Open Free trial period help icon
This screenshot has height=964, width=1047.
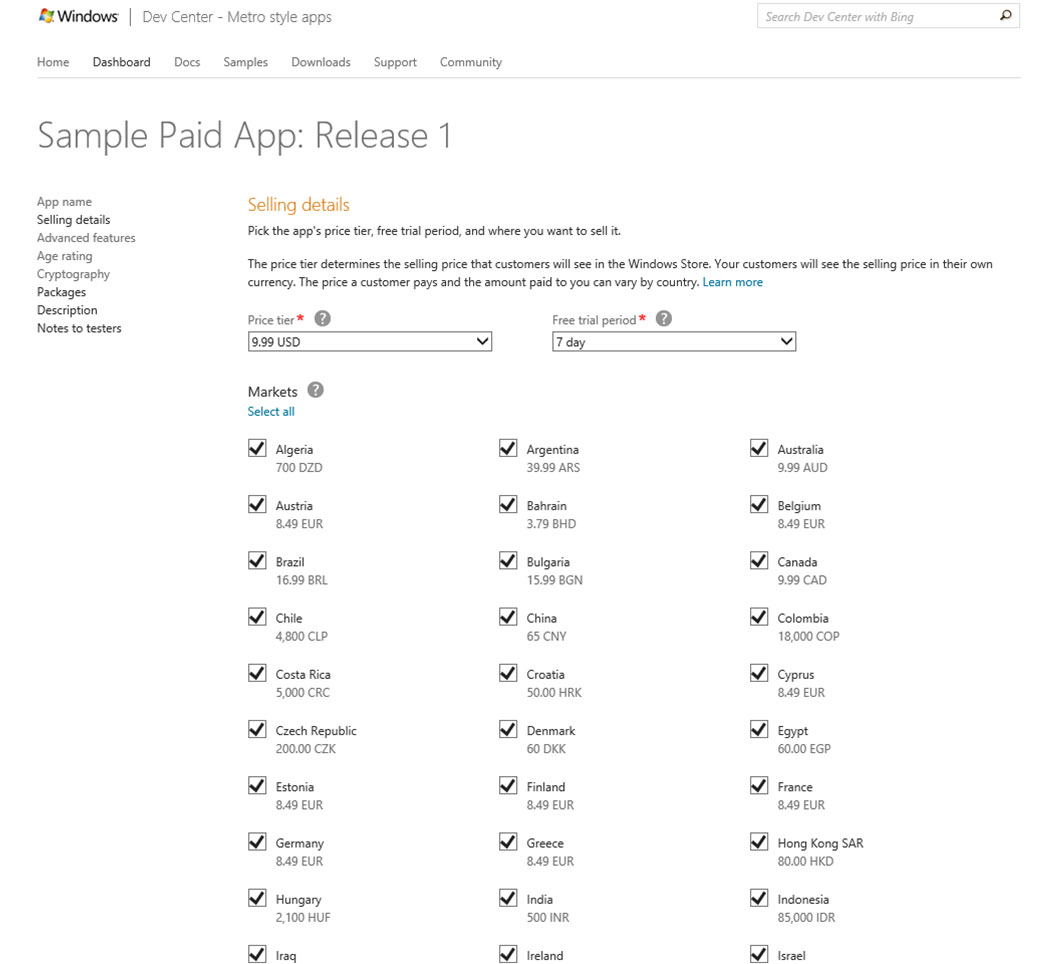click(664, 318)
